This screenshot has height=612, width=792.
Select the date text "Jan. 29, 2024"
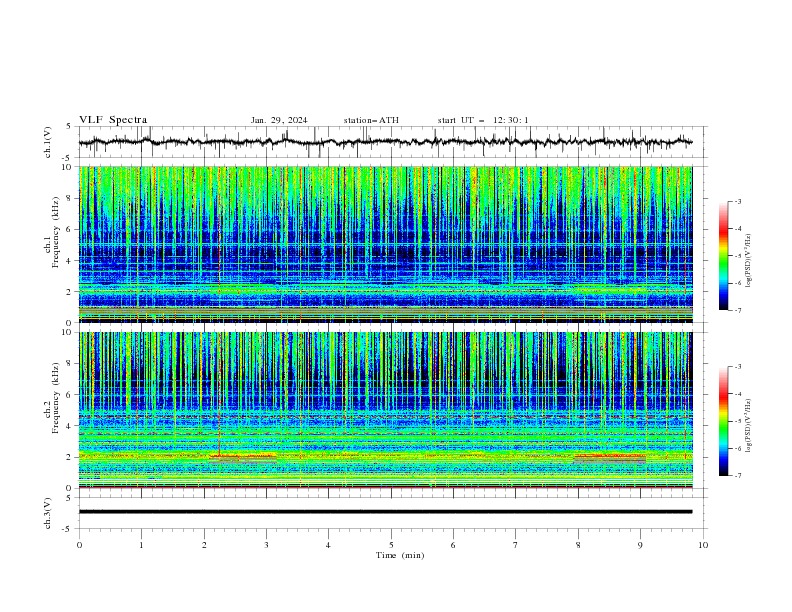[279, 120]
